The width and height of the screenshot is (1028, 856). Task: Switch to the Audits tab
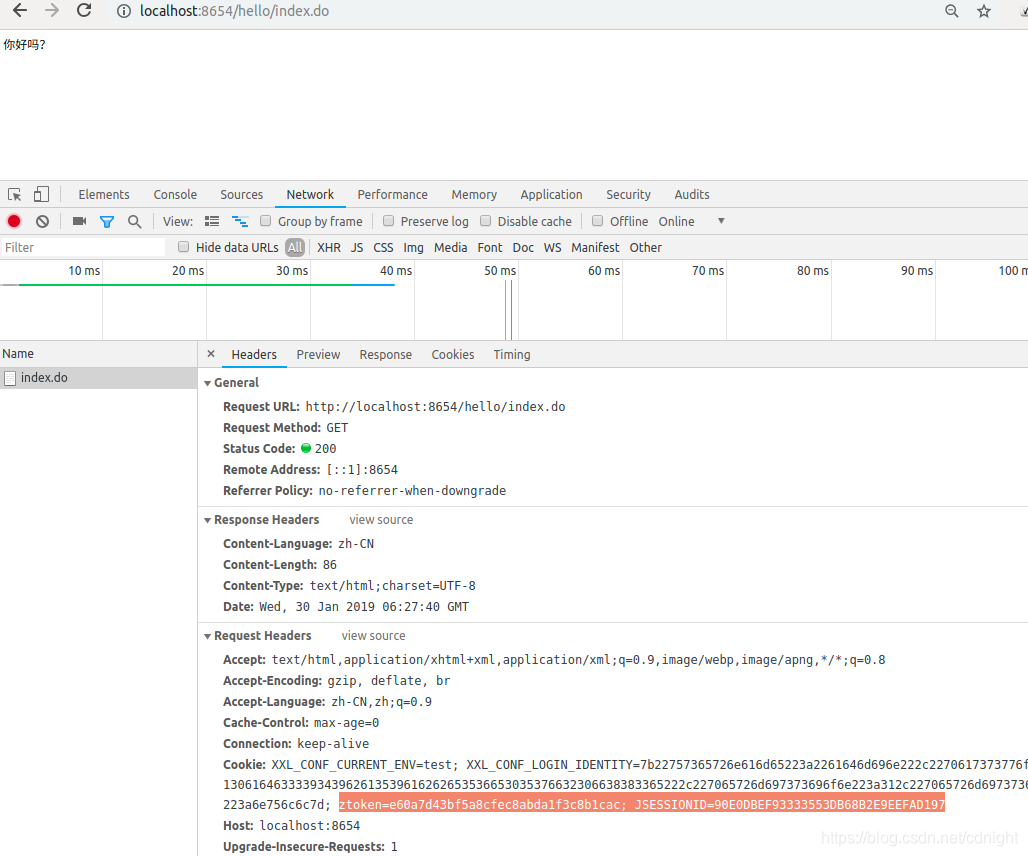[692, 195]
